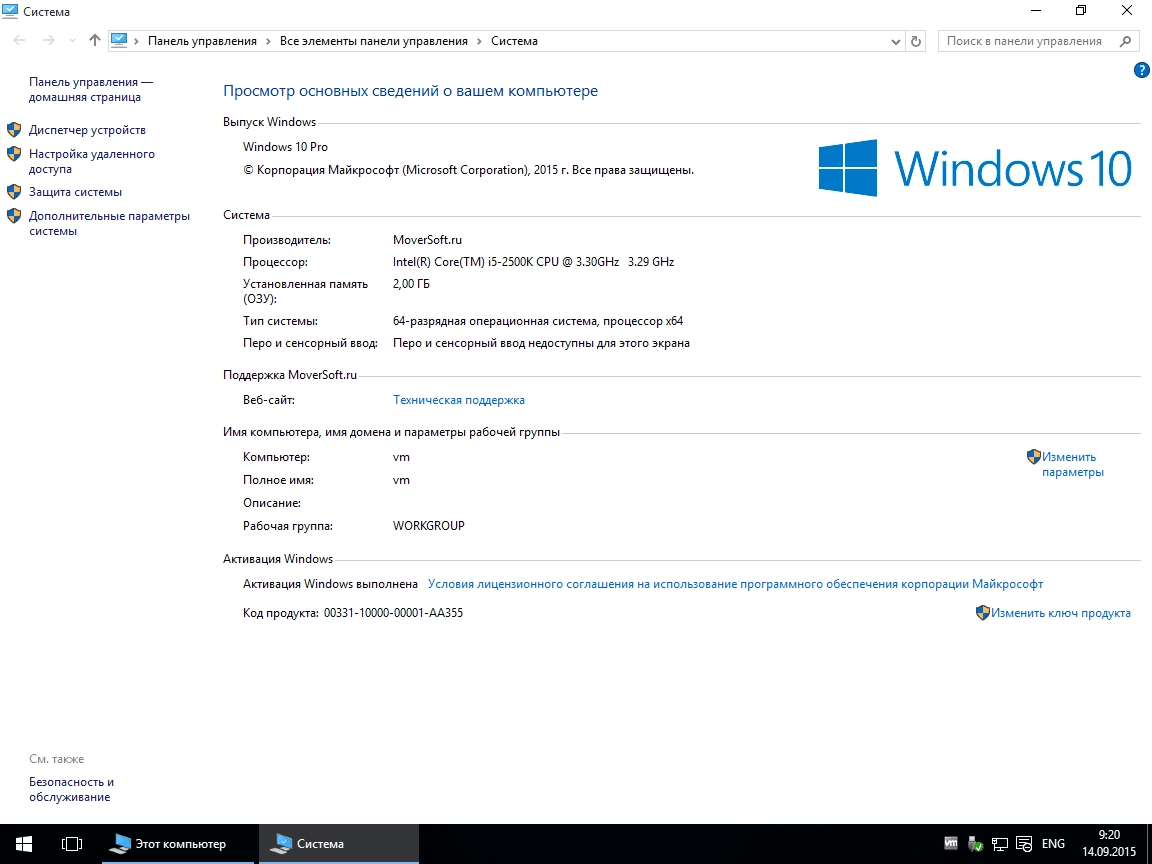The height and width of the screenshot is (864, 1152).
Task: Click shield icon beside Изменить ключ продукта
Action: coord(983,613)
